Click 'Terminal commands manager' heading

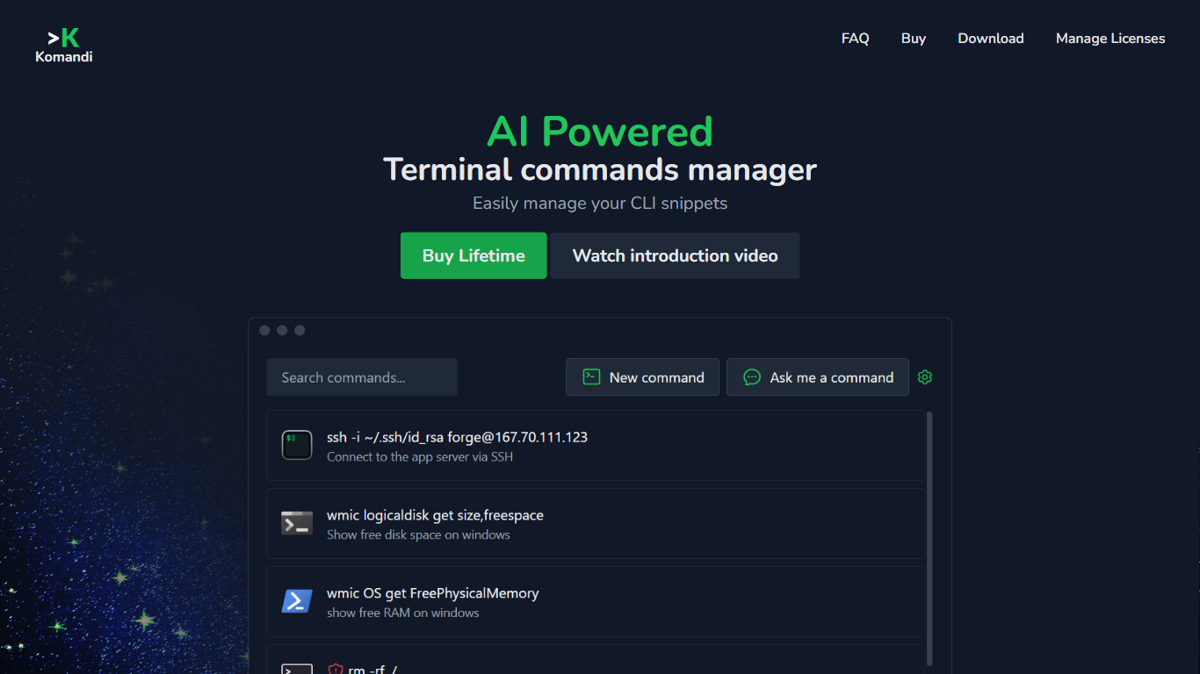600,169
